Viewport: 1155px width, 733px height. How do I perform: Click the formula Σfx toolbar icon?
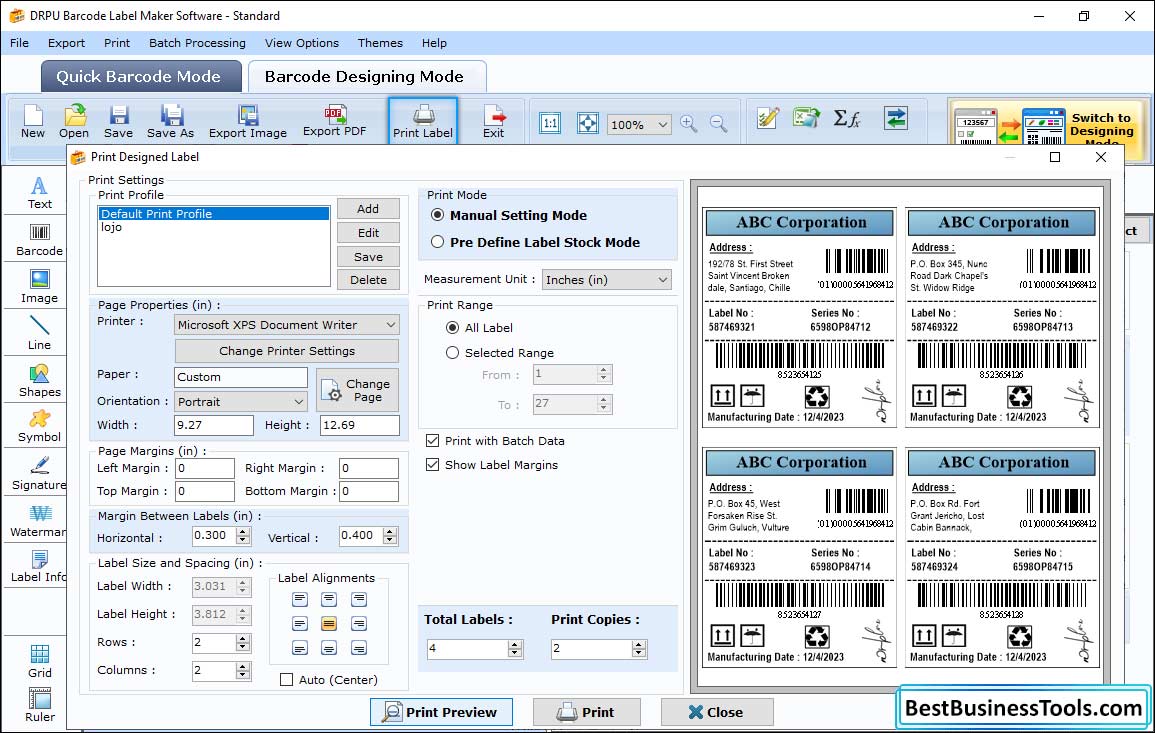tap(846, 118)
